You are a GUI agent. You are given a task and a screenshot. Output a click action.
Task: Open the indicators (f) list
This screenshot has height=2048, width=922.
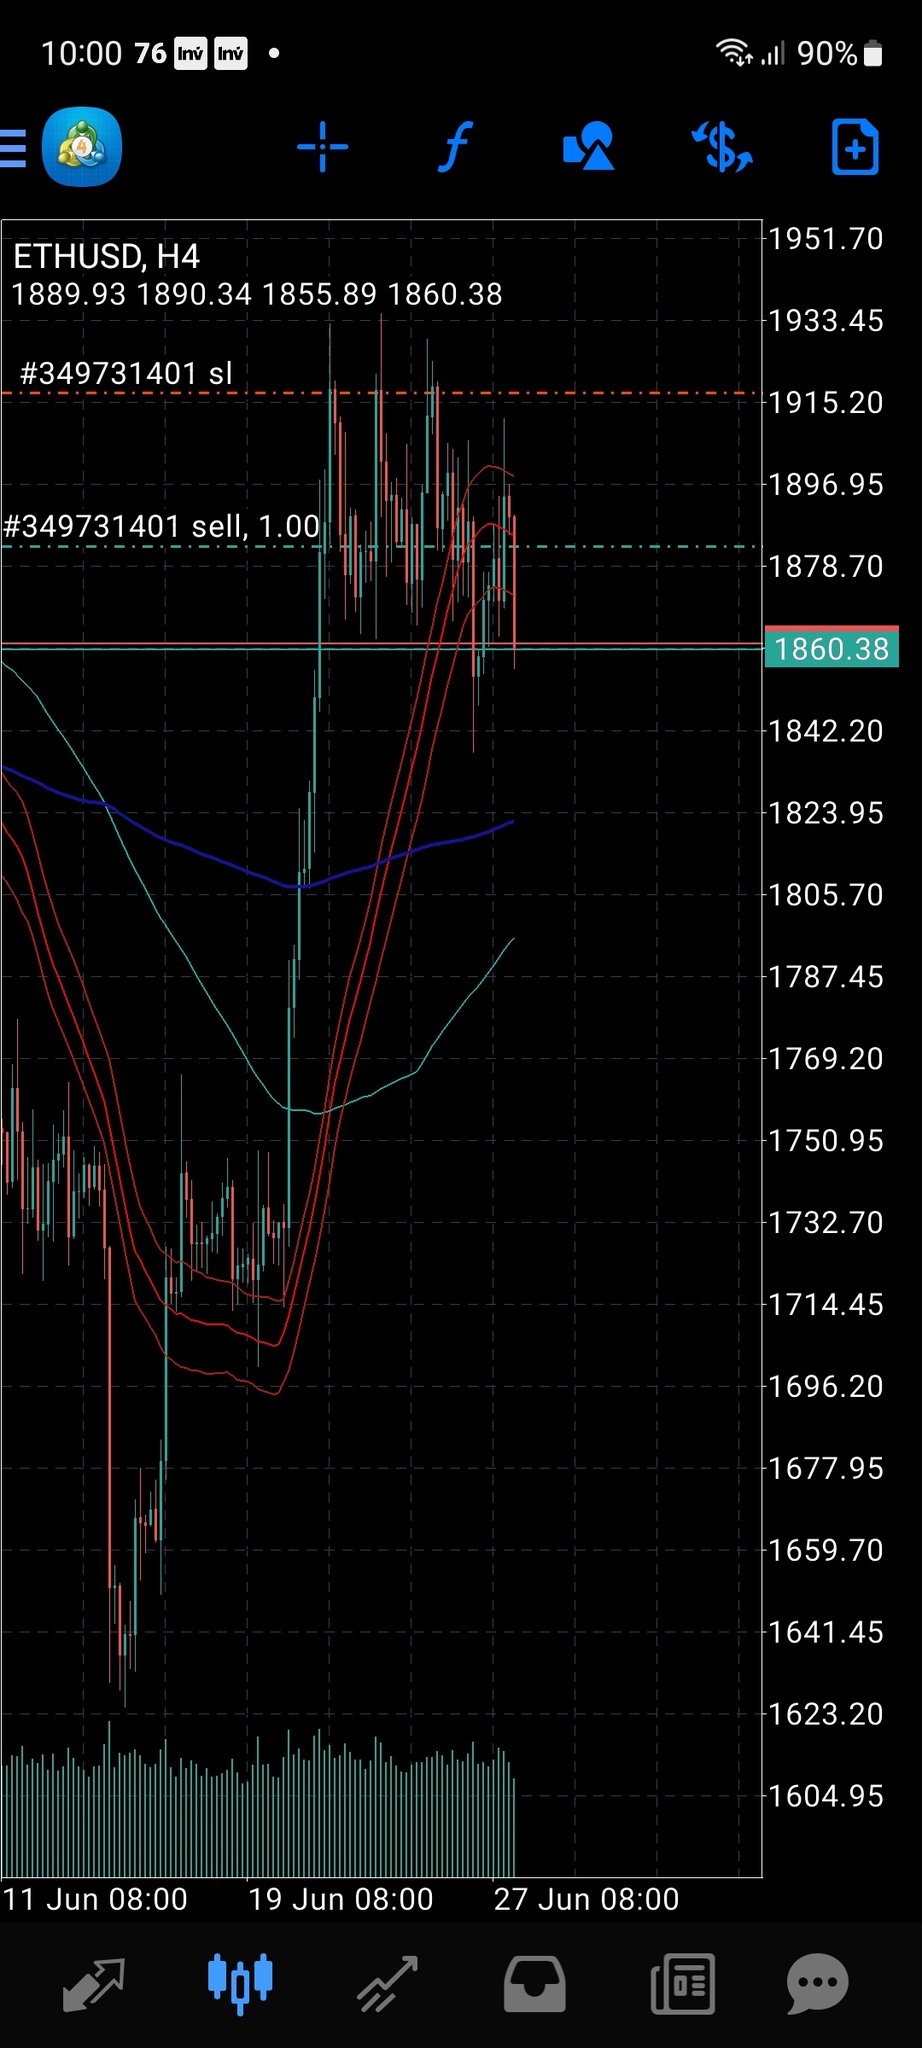(456, 148)
